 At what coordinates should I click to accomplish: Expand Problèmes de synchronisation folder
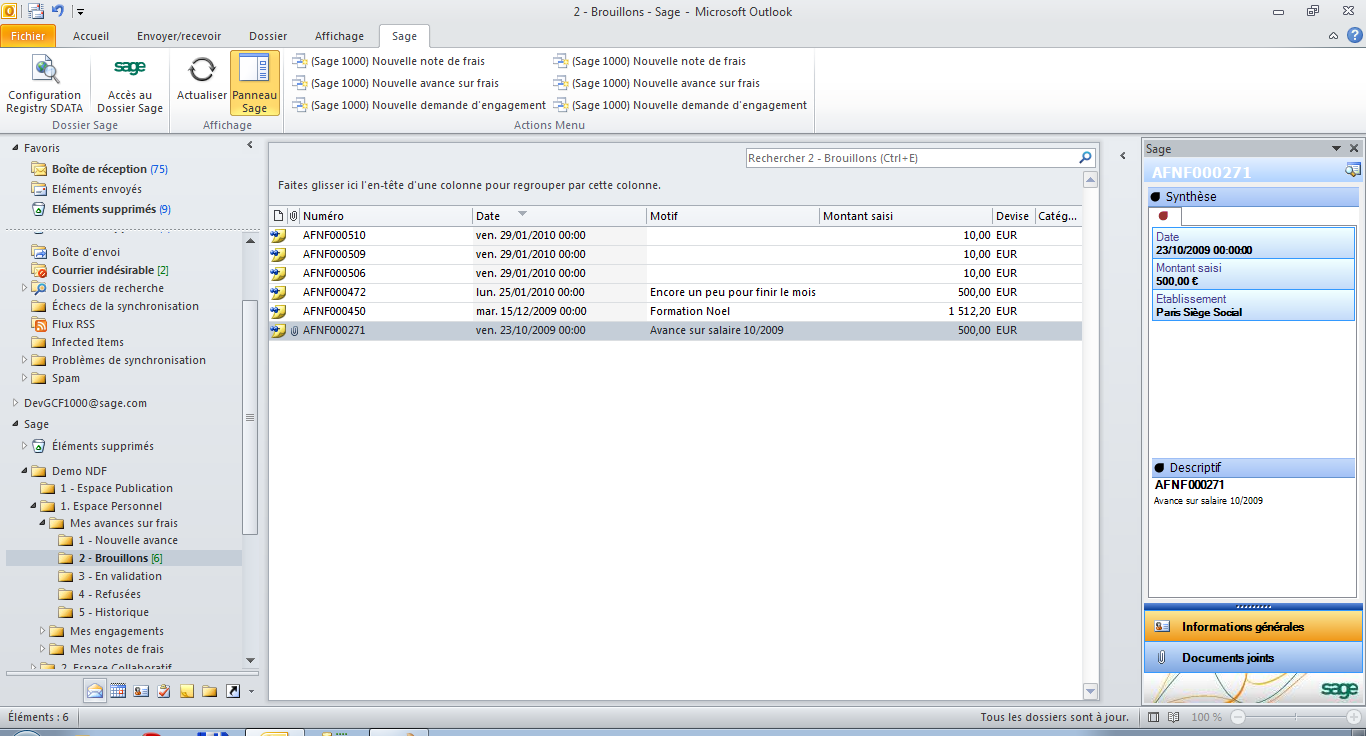pyautogui.click(x=25, y=360)
